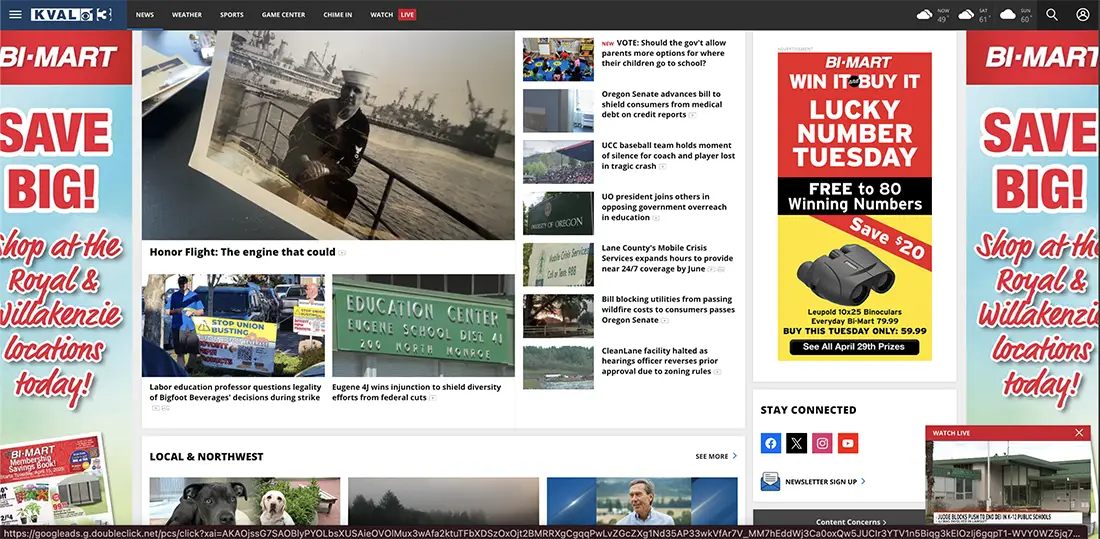Click the Mobile Crisis Services sign thumbnail

(558, 265)
